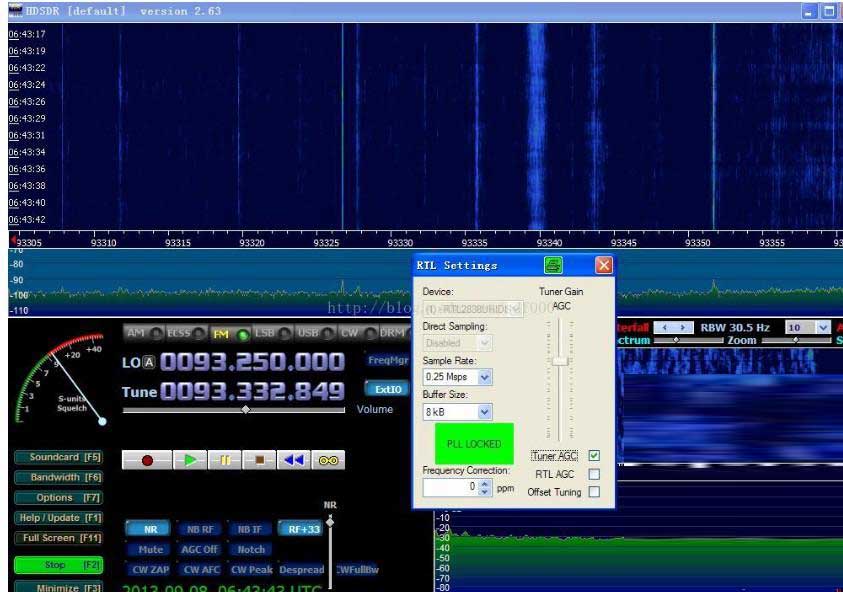Enable the Offset Tuning checkbox
The width and height of the screenshot is (843, 592).
click(594, 492)
